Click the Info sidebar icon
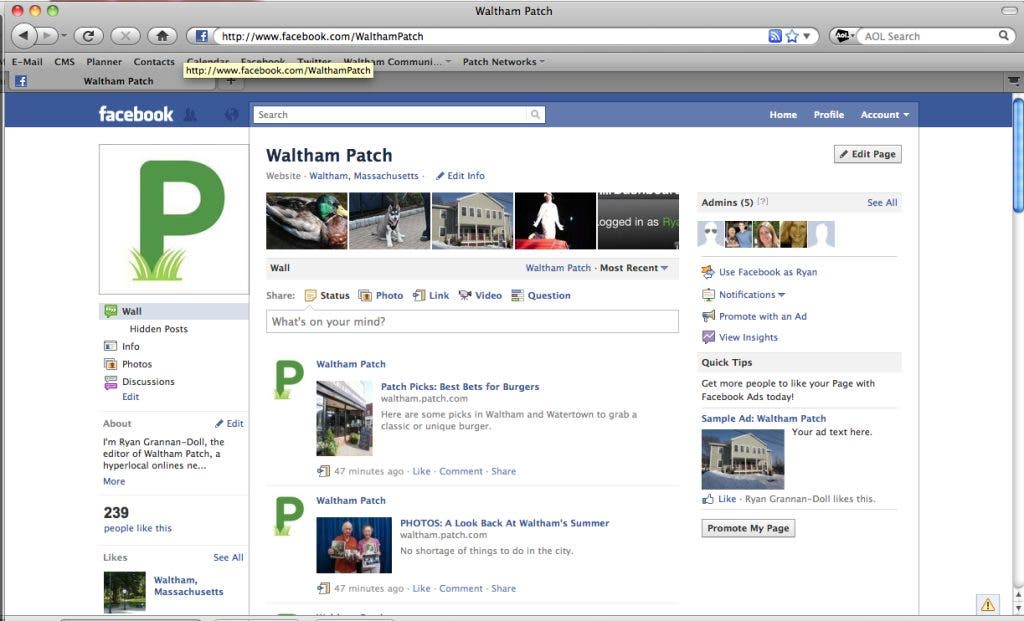Image resolution: width=1024 pixels, height=621 pixels. 110,346
